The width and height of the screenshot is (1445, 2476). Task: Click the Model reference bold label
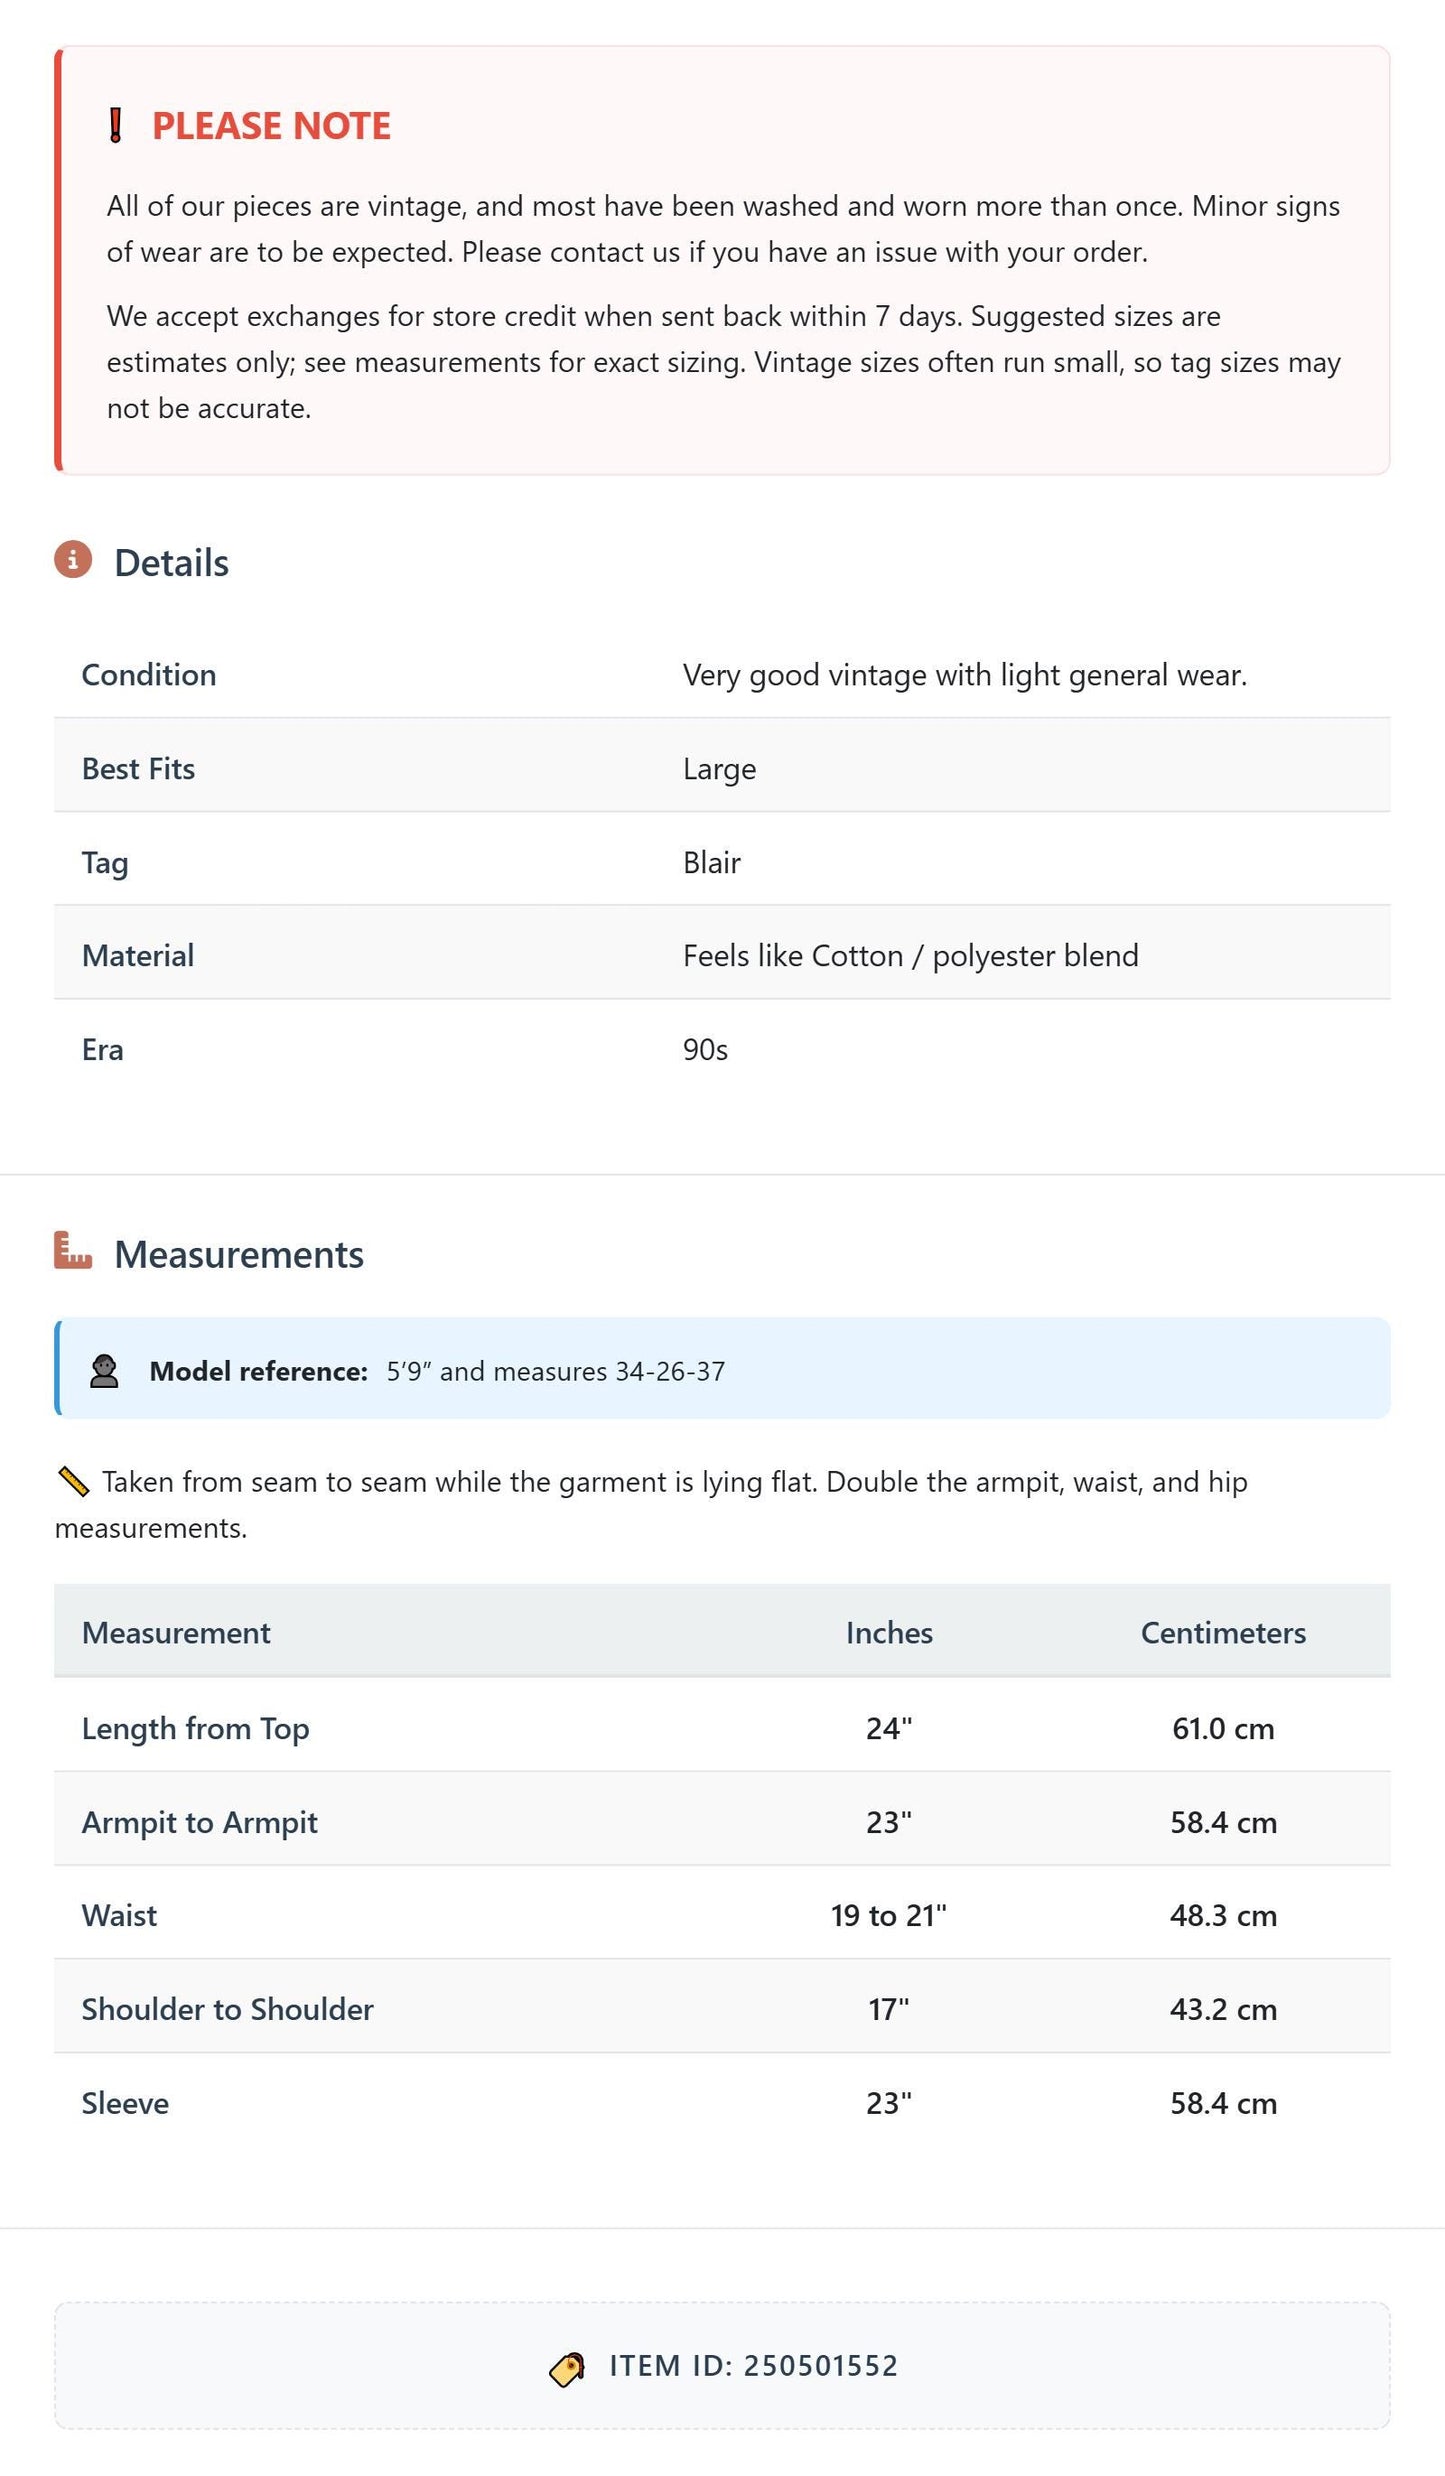click(259, 1371)
